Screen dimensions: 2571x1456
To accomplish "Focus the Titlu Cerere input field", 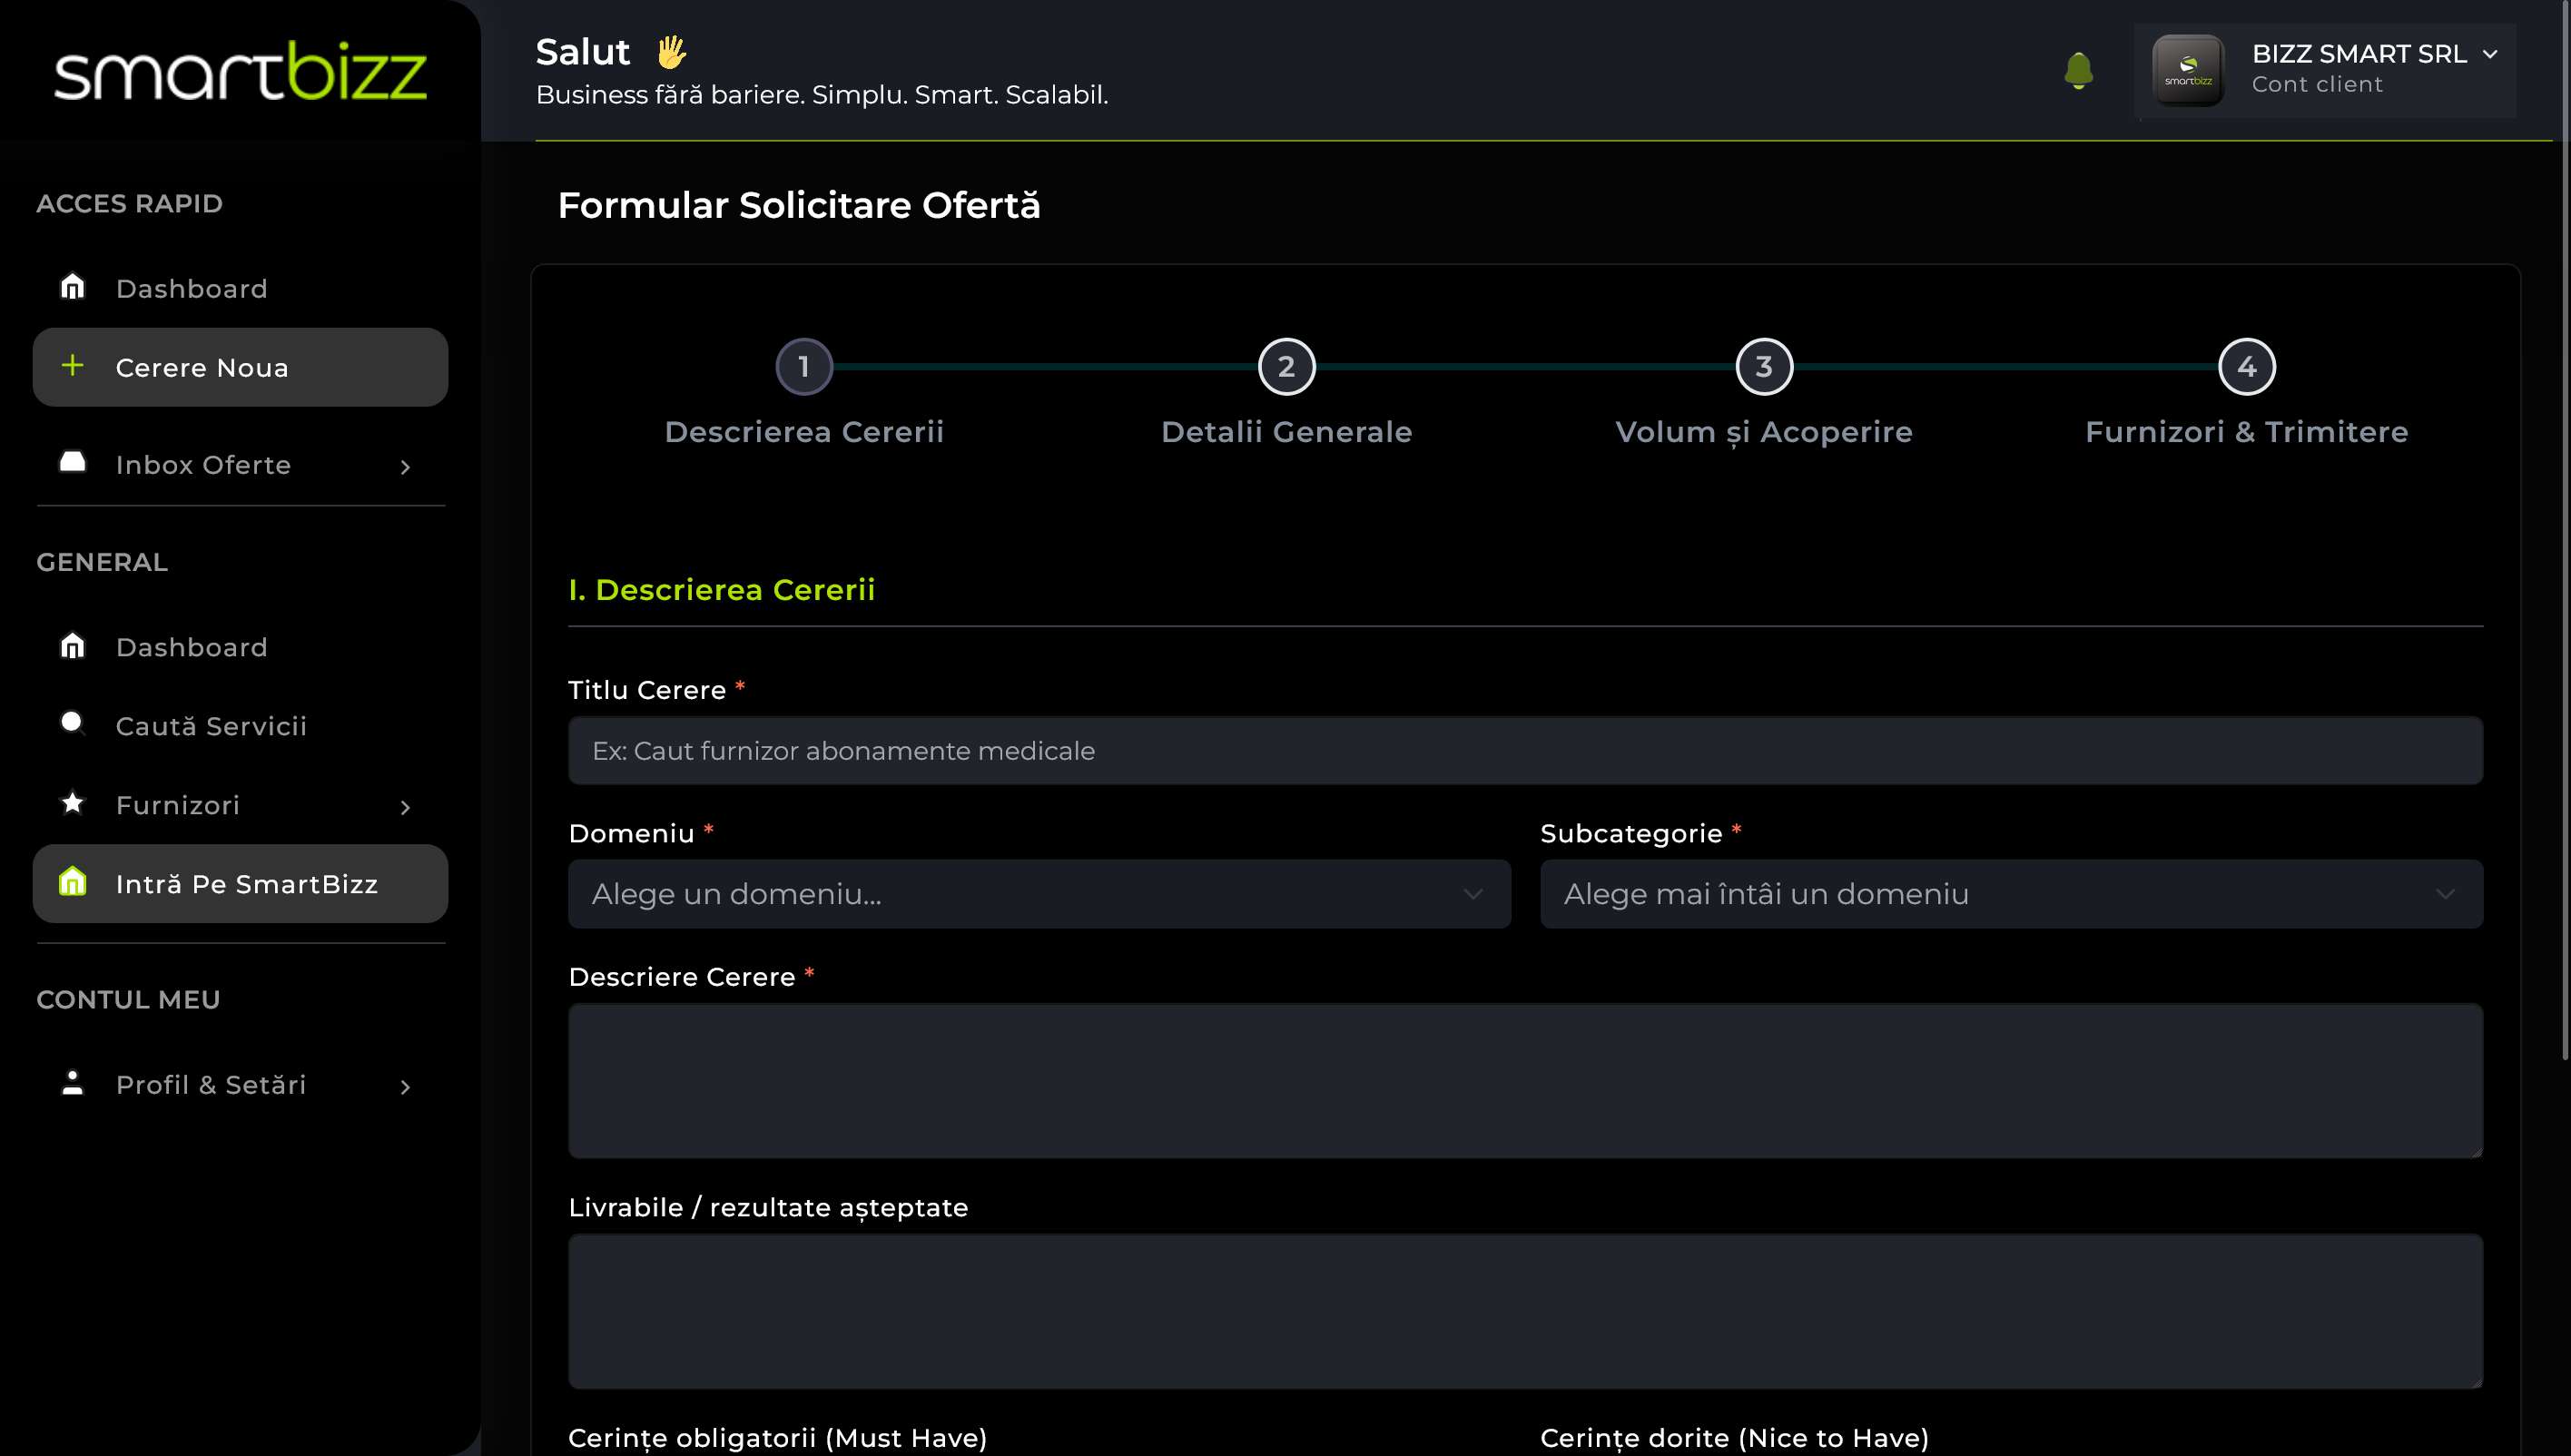I will pyautogui.click(x=1524, y=751).
